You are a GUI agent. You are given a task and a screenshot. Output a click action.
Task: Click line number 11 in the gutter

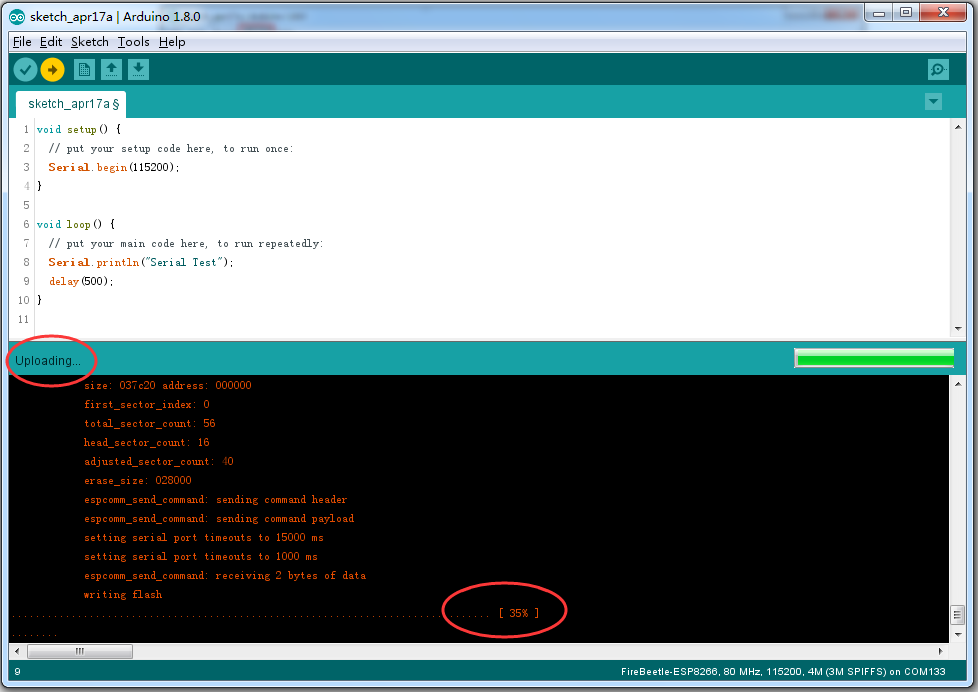pyautogui.click(x=24, y=319)
